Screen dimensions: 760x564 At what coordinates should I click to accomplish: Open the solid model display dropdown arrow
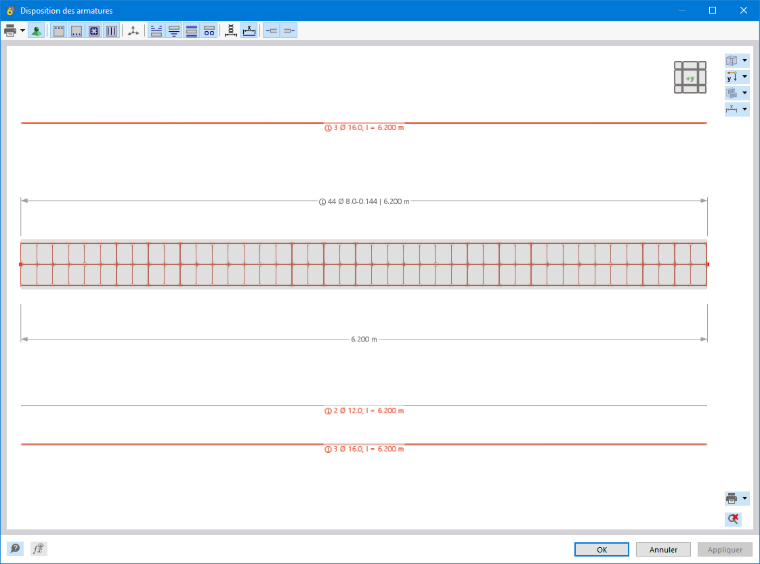(x=744, y=93)
